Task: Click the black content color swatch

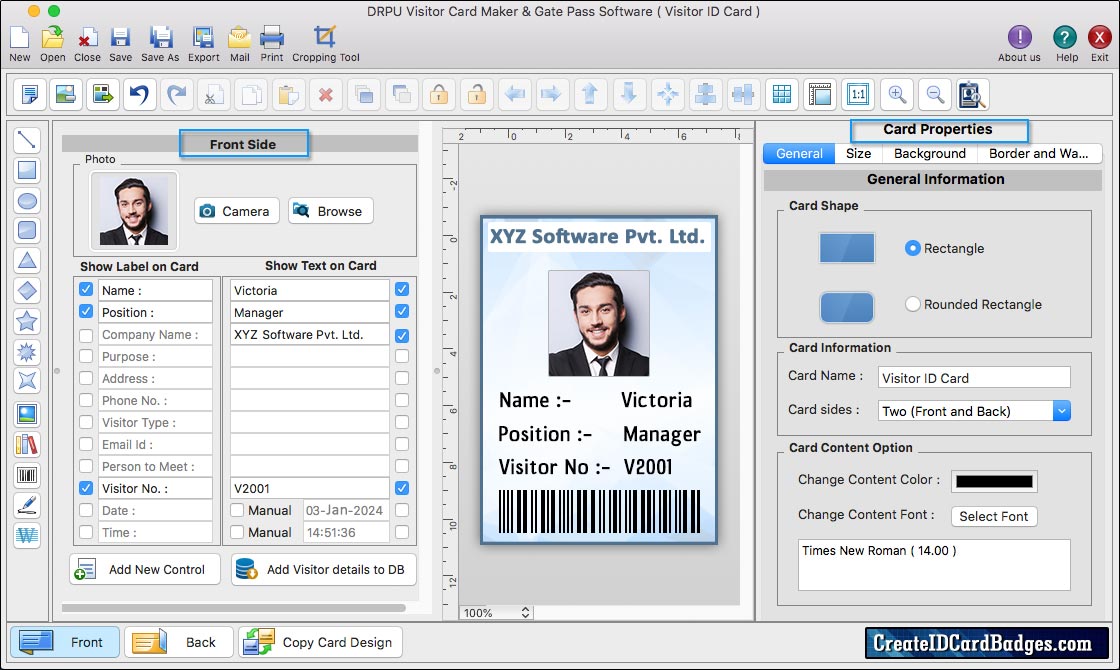Action: point(994,481)
